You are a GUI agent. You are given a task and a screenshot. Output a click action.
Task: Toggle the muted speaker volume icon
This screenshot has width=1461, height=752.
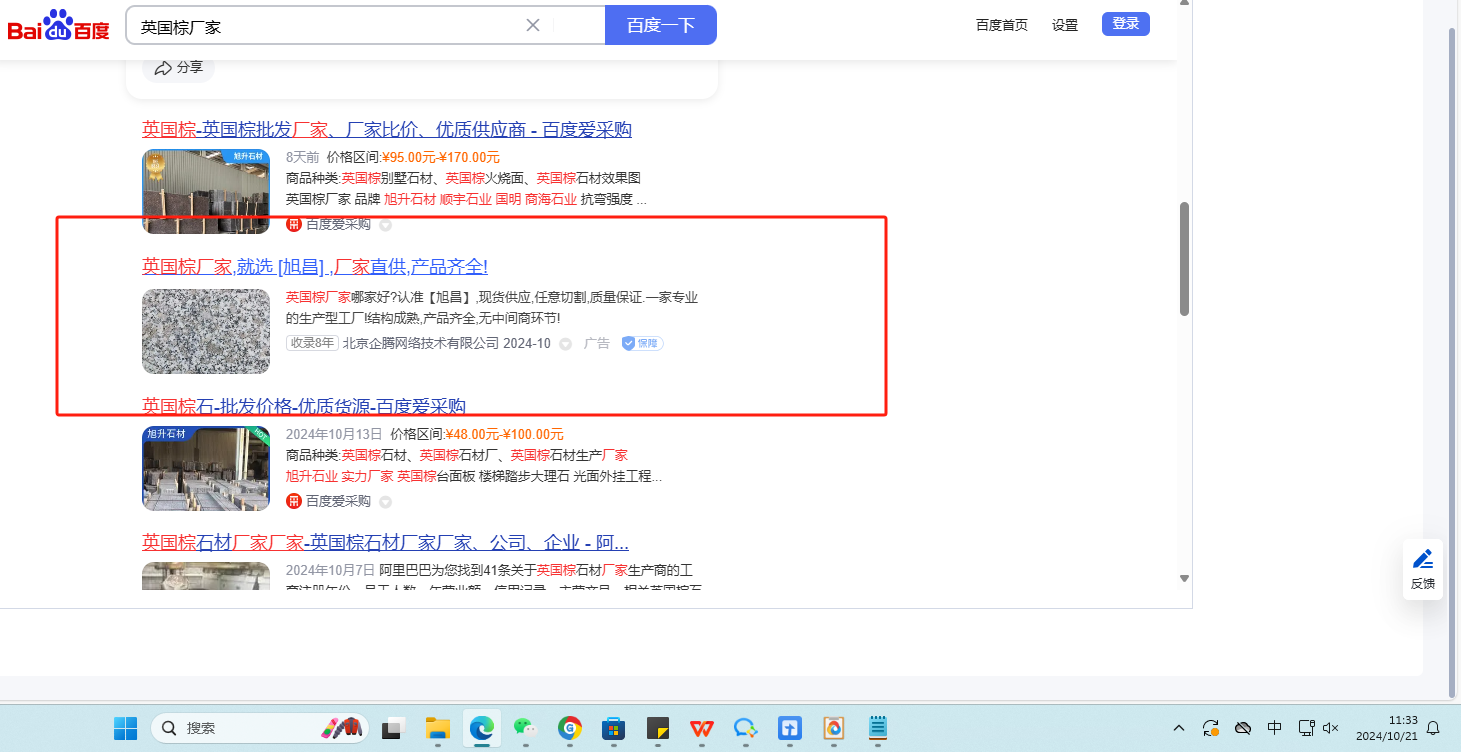pyautogui.click(x=1331, y=728)
